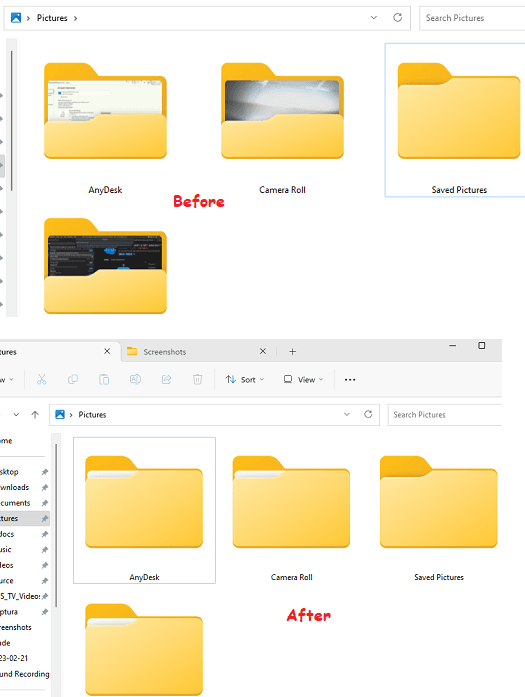
Task: Click the Up arrow navigation button
Action: pyautogui.click(x=35, y=414)
